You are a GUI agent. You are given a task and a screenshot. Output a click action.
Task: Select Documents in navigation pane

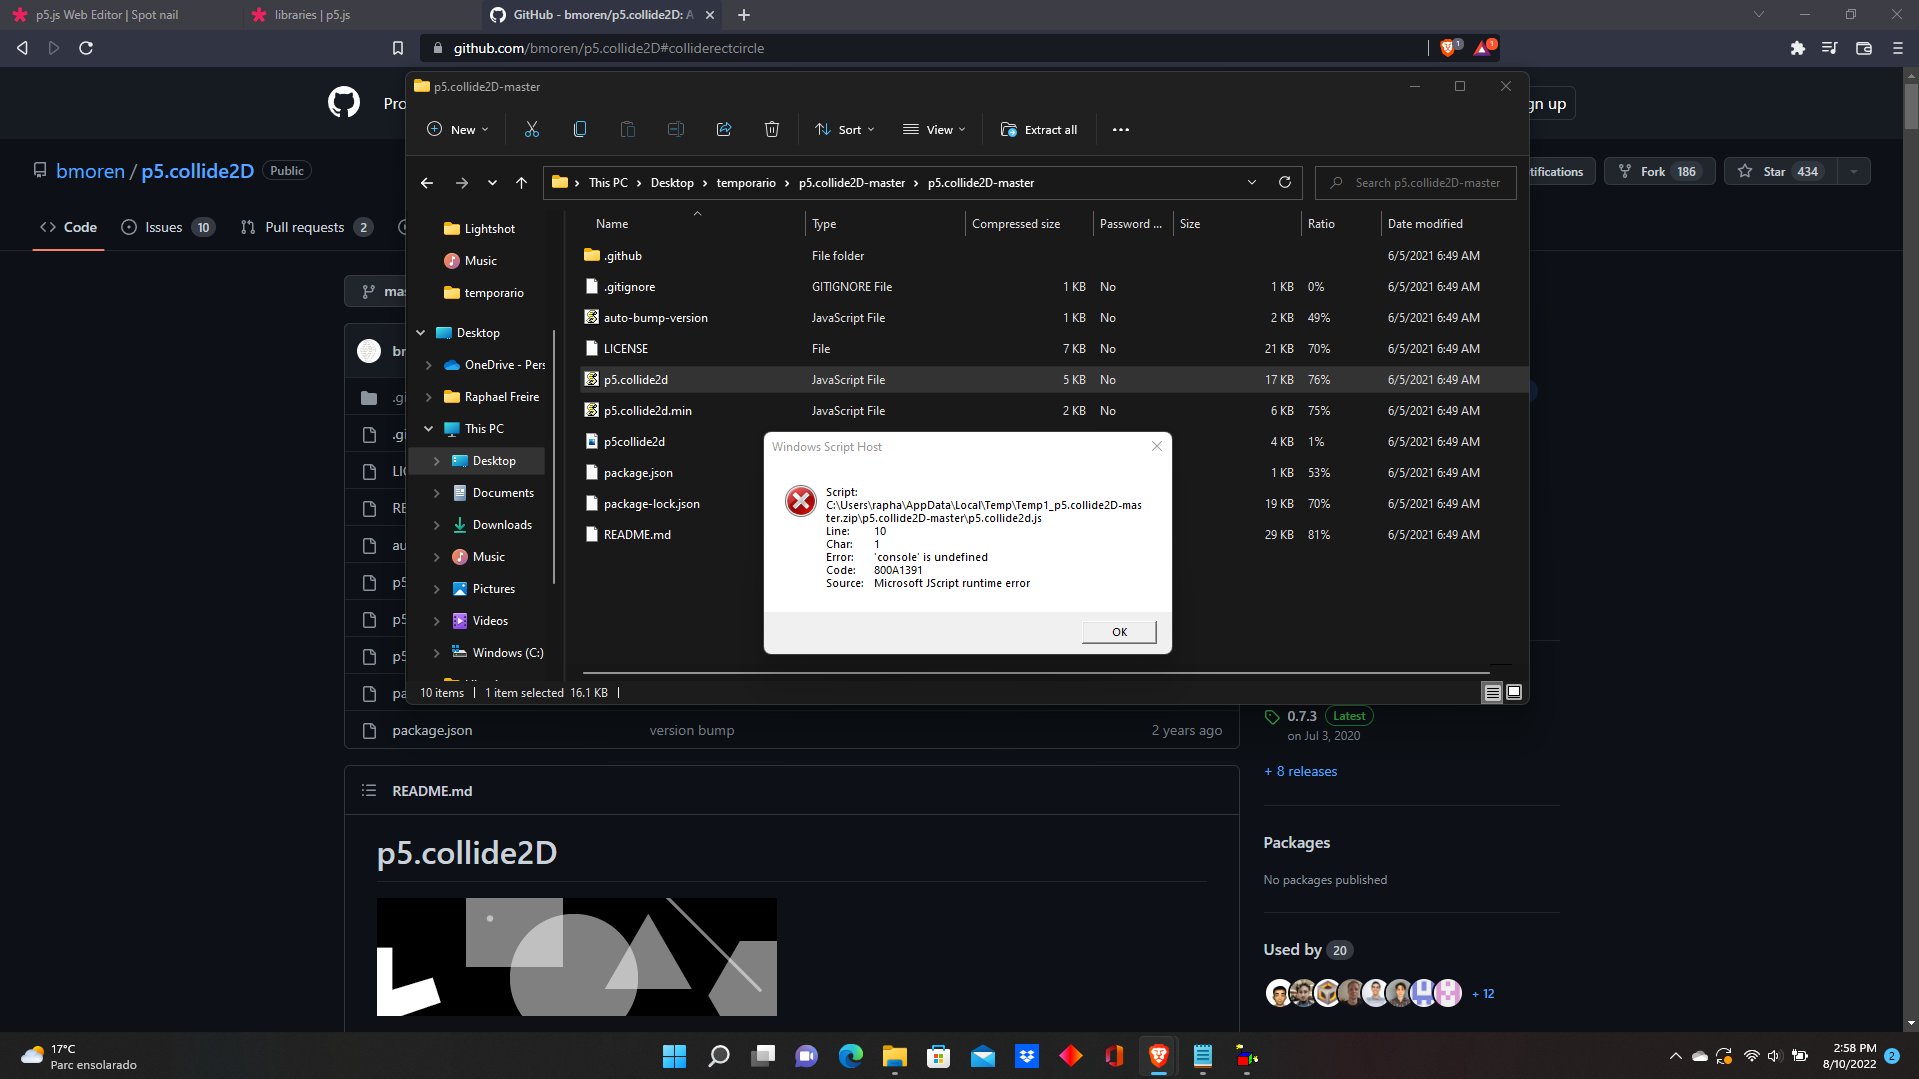493,493
